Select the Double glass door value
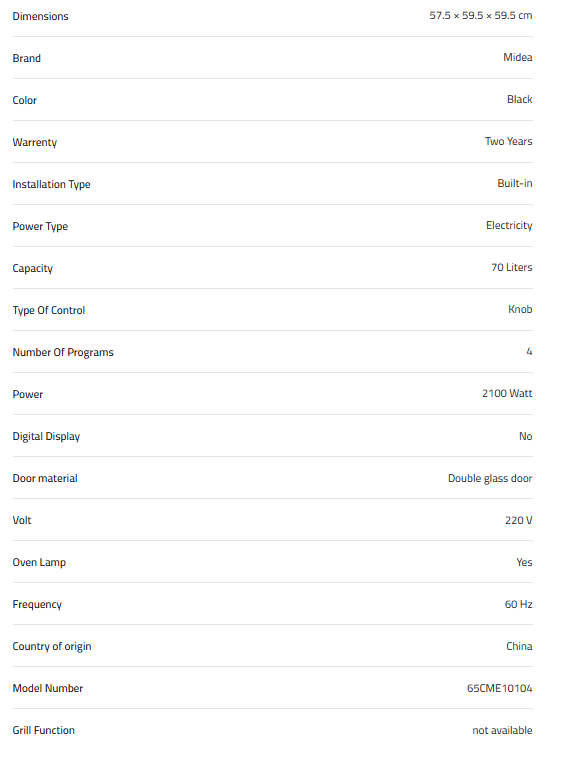Image resolution: width=563 pixels, height=757 pixels. click(x=490, y=478)
